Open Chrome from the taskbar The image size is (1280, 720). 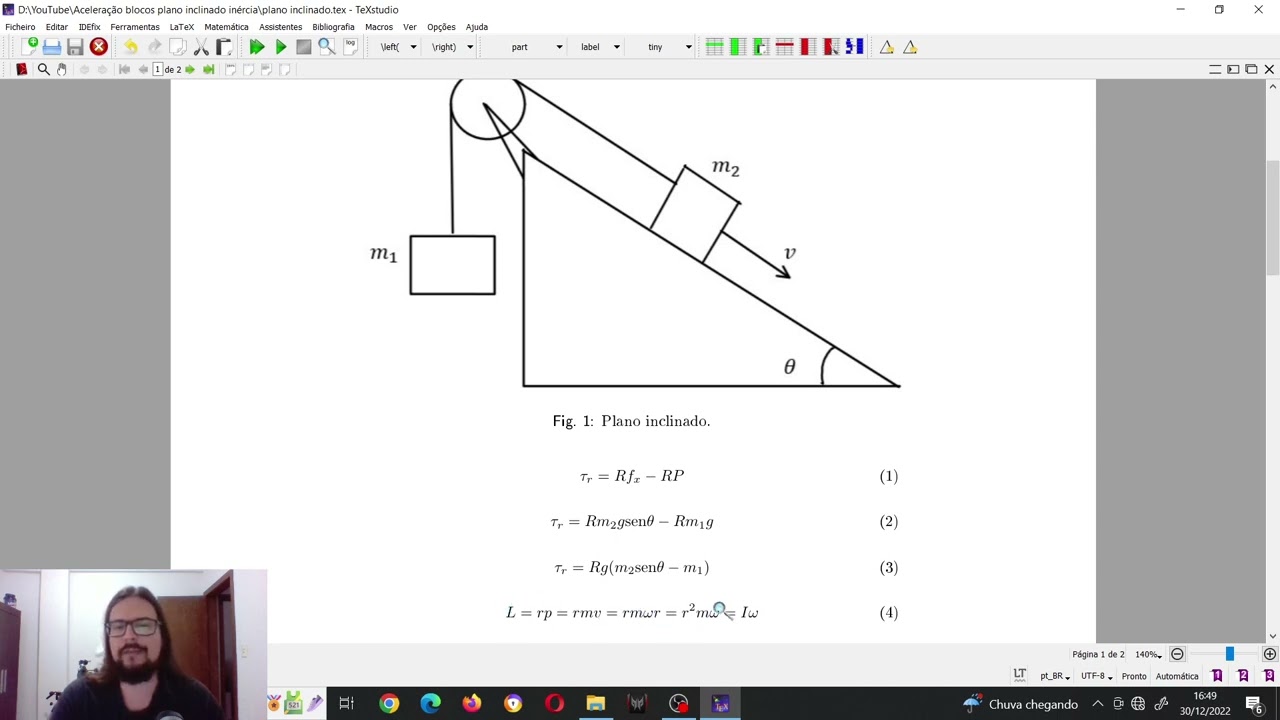click(x=389, y=704)
